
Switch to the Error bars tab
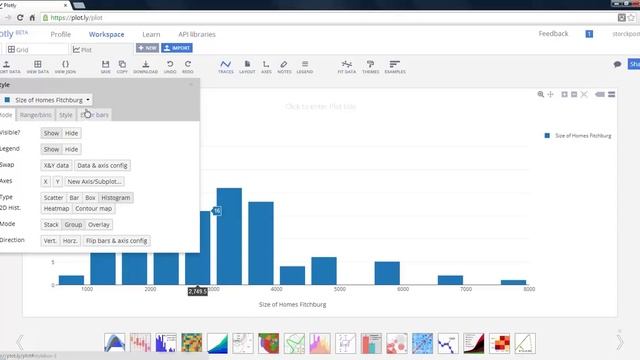point(94,115)
